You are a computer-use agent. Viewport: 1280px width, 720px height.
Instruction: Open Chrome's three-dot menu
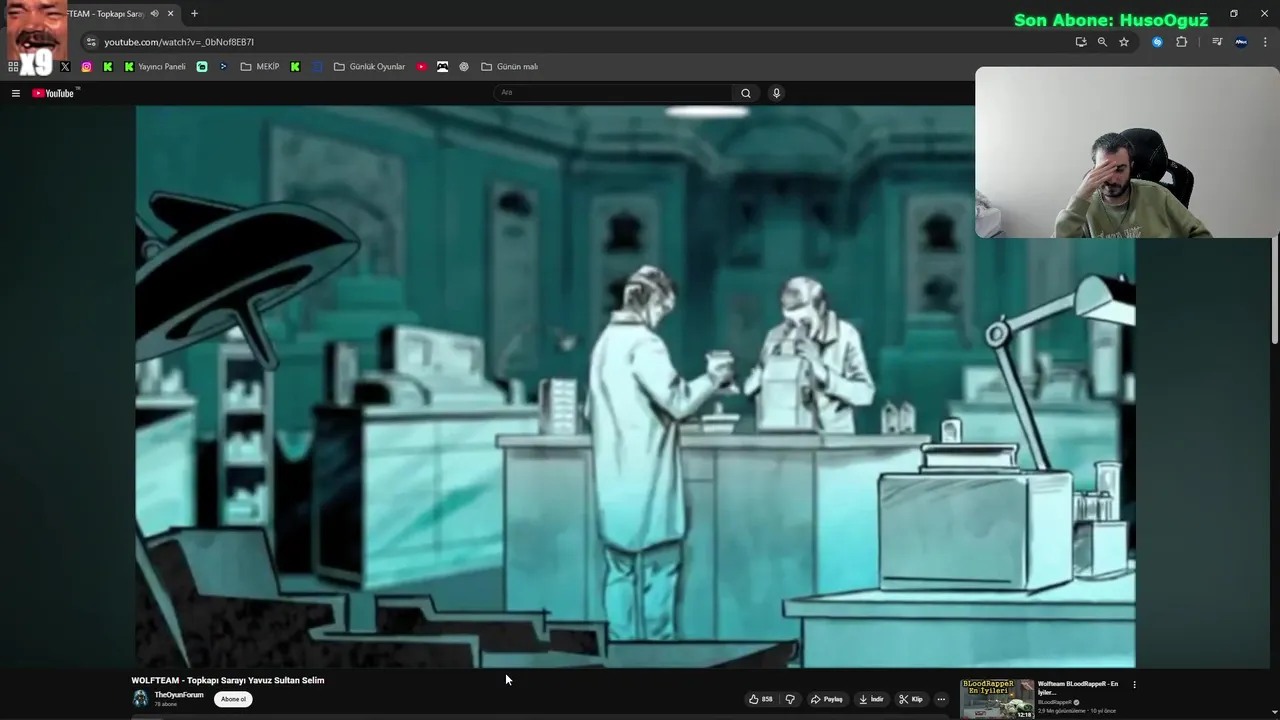coord(1265,42)
